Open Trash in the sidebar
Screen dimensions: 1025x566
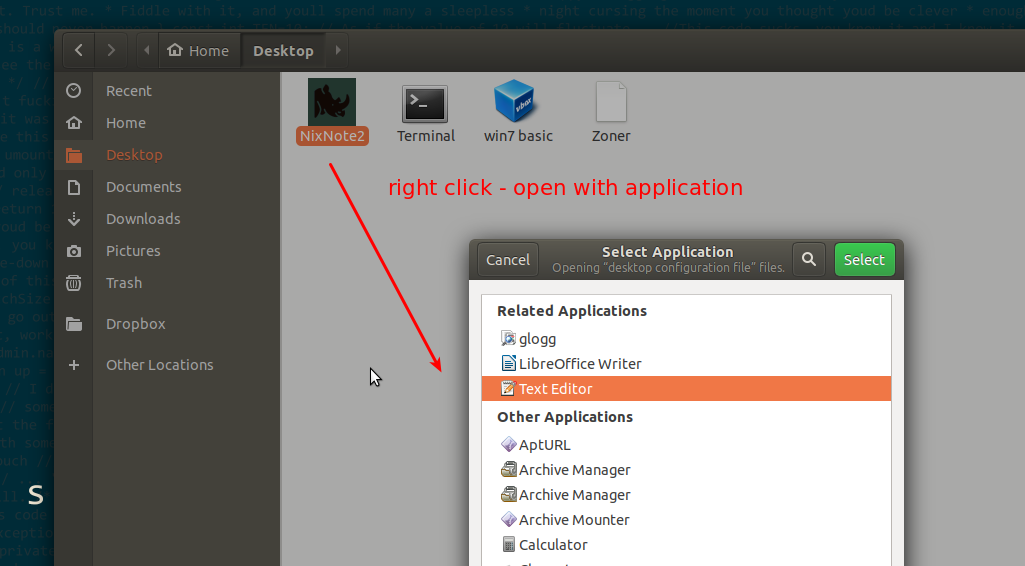pos(124,283)
